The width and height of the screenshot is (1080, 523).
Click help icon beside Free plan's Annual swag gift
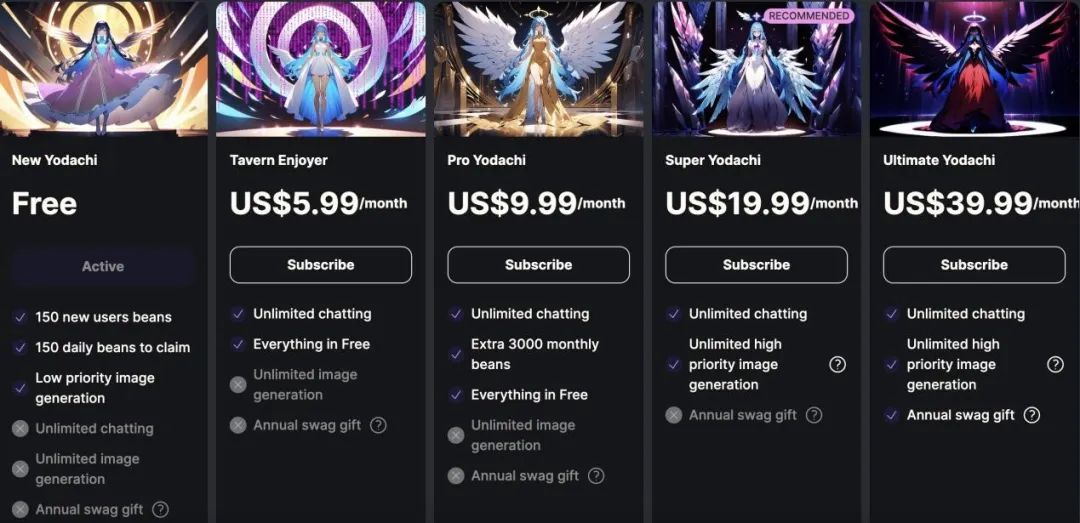(x=160, y=509)
